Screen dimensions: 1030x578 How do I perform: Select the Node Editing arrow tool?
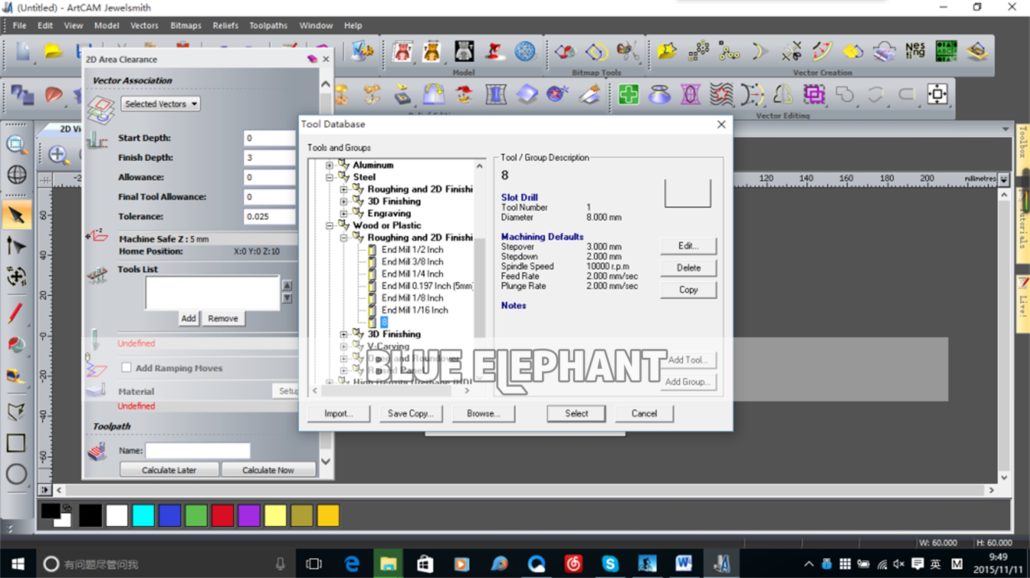click(16, 246)
